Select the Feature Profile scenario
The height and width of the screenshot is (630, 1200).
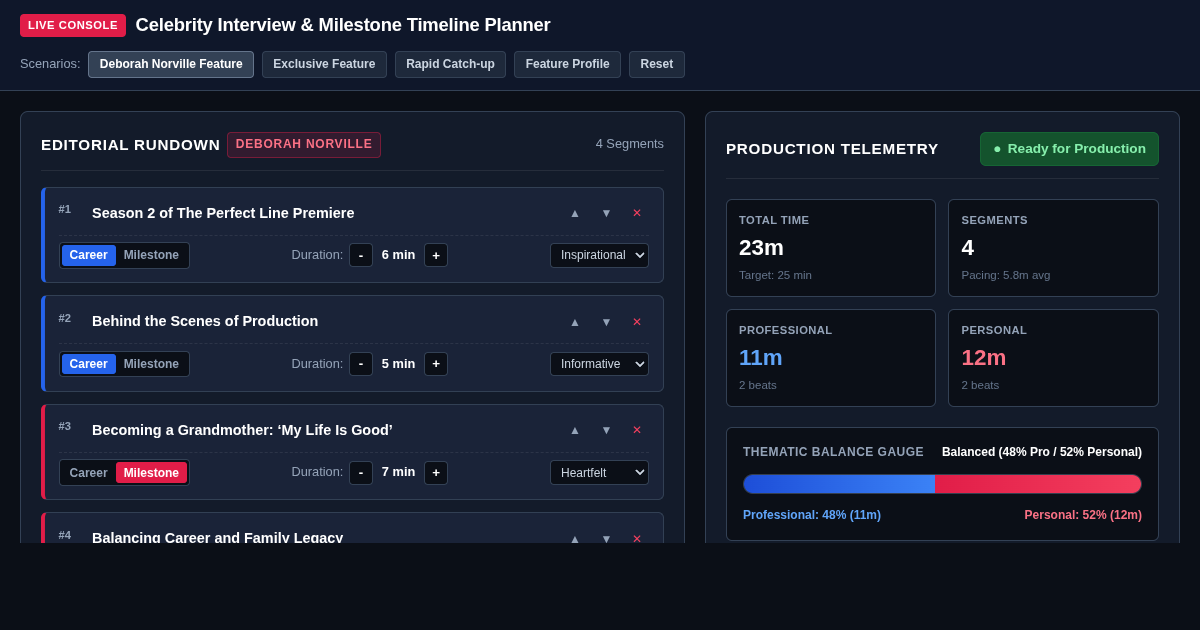[x=567, y=64]
